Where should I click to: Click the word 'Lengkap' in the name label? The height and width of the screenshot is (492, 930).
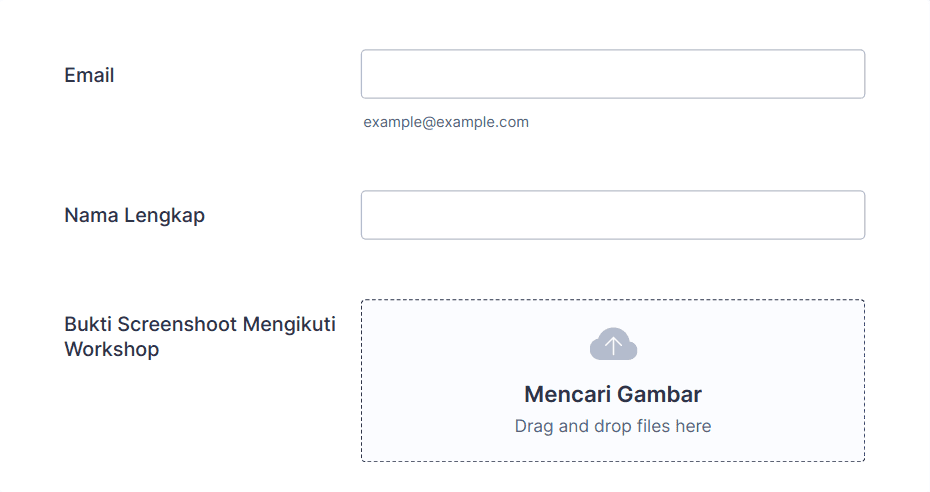[164, 216]
